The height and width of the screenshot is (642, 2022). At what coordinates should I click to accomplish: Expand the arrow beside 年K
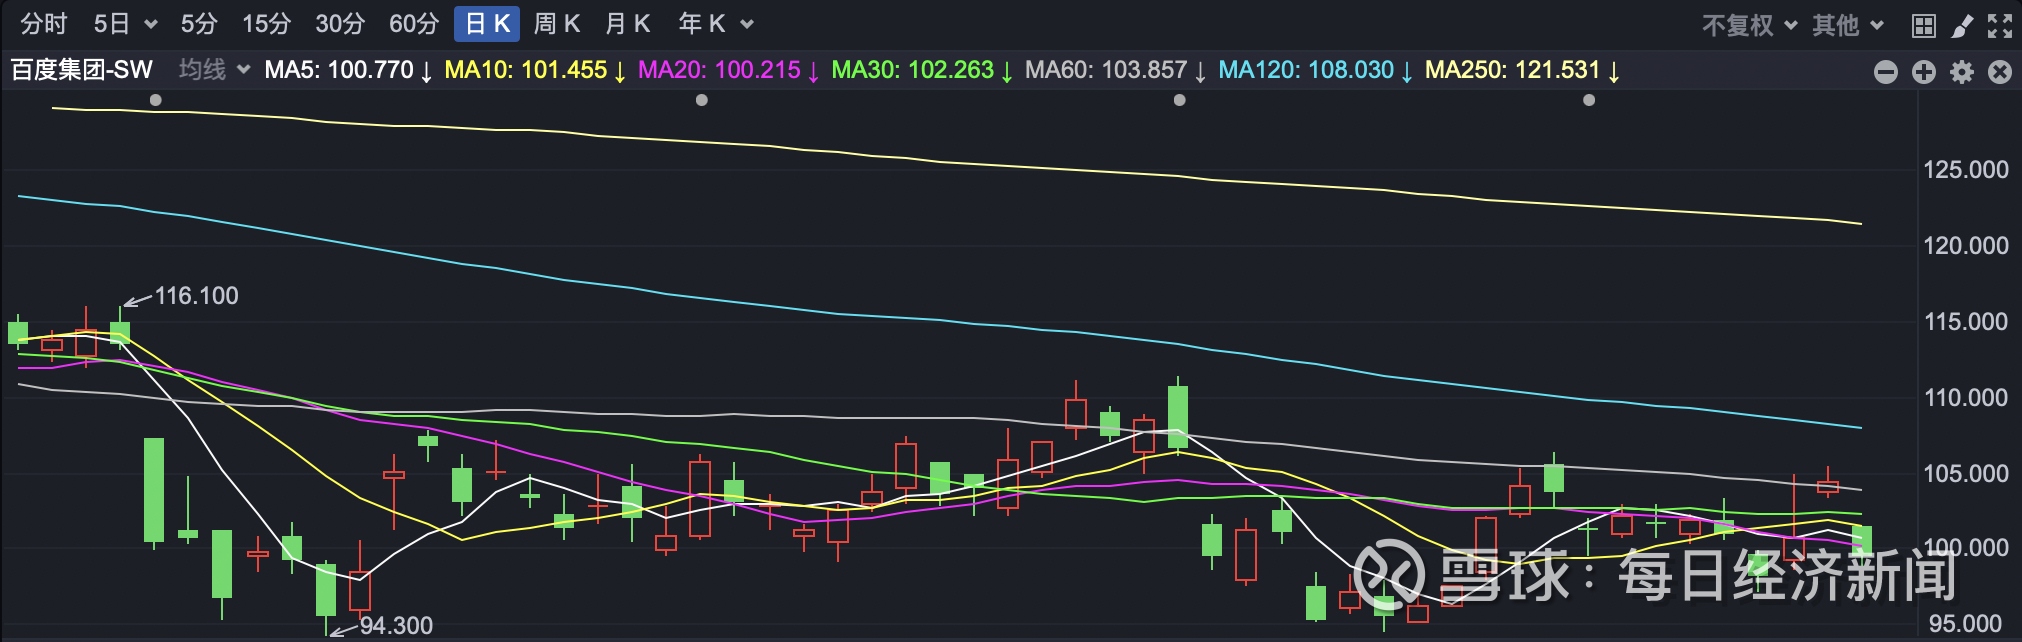[x=747, y=25]
